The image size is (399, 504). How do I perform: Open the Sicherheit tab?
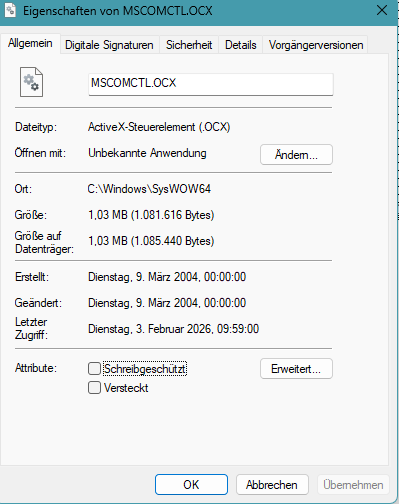pyautogui.click(x=189, y=45)
